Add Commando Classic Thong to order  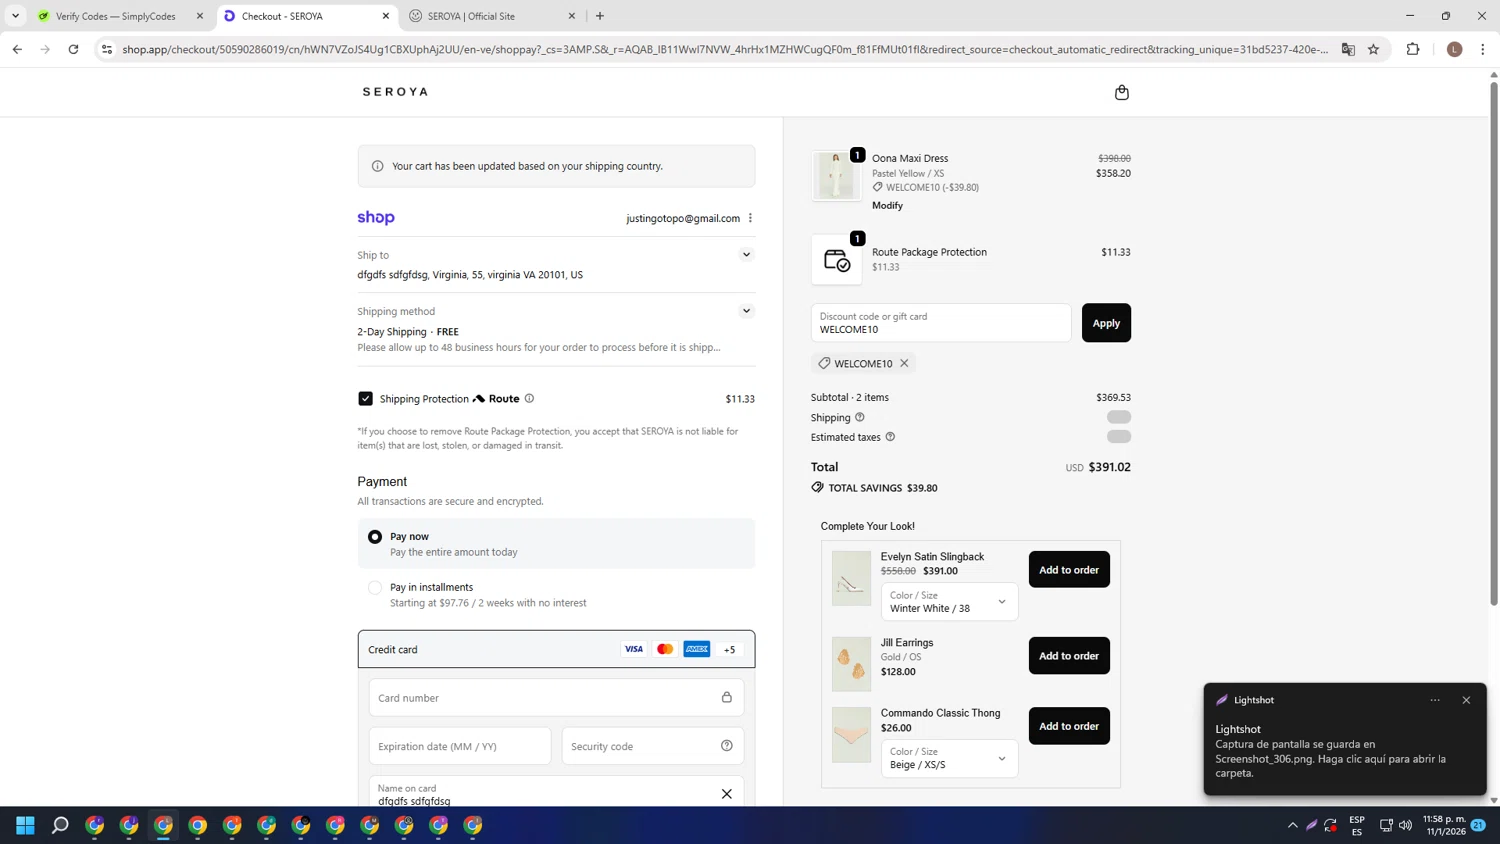click(x=1069, y=726)
